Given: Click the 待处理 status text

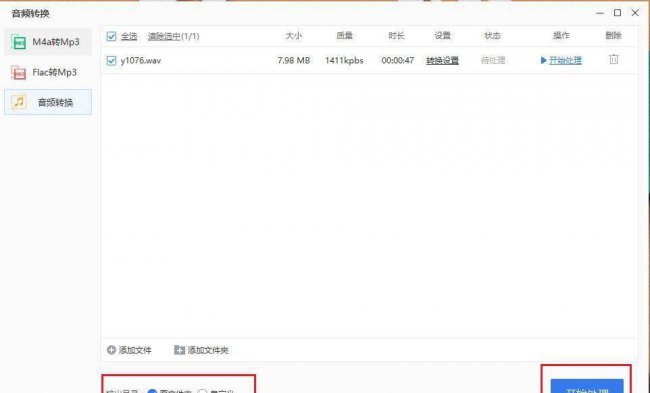Looking at the screenshot, I should click(x=493, y=61).
